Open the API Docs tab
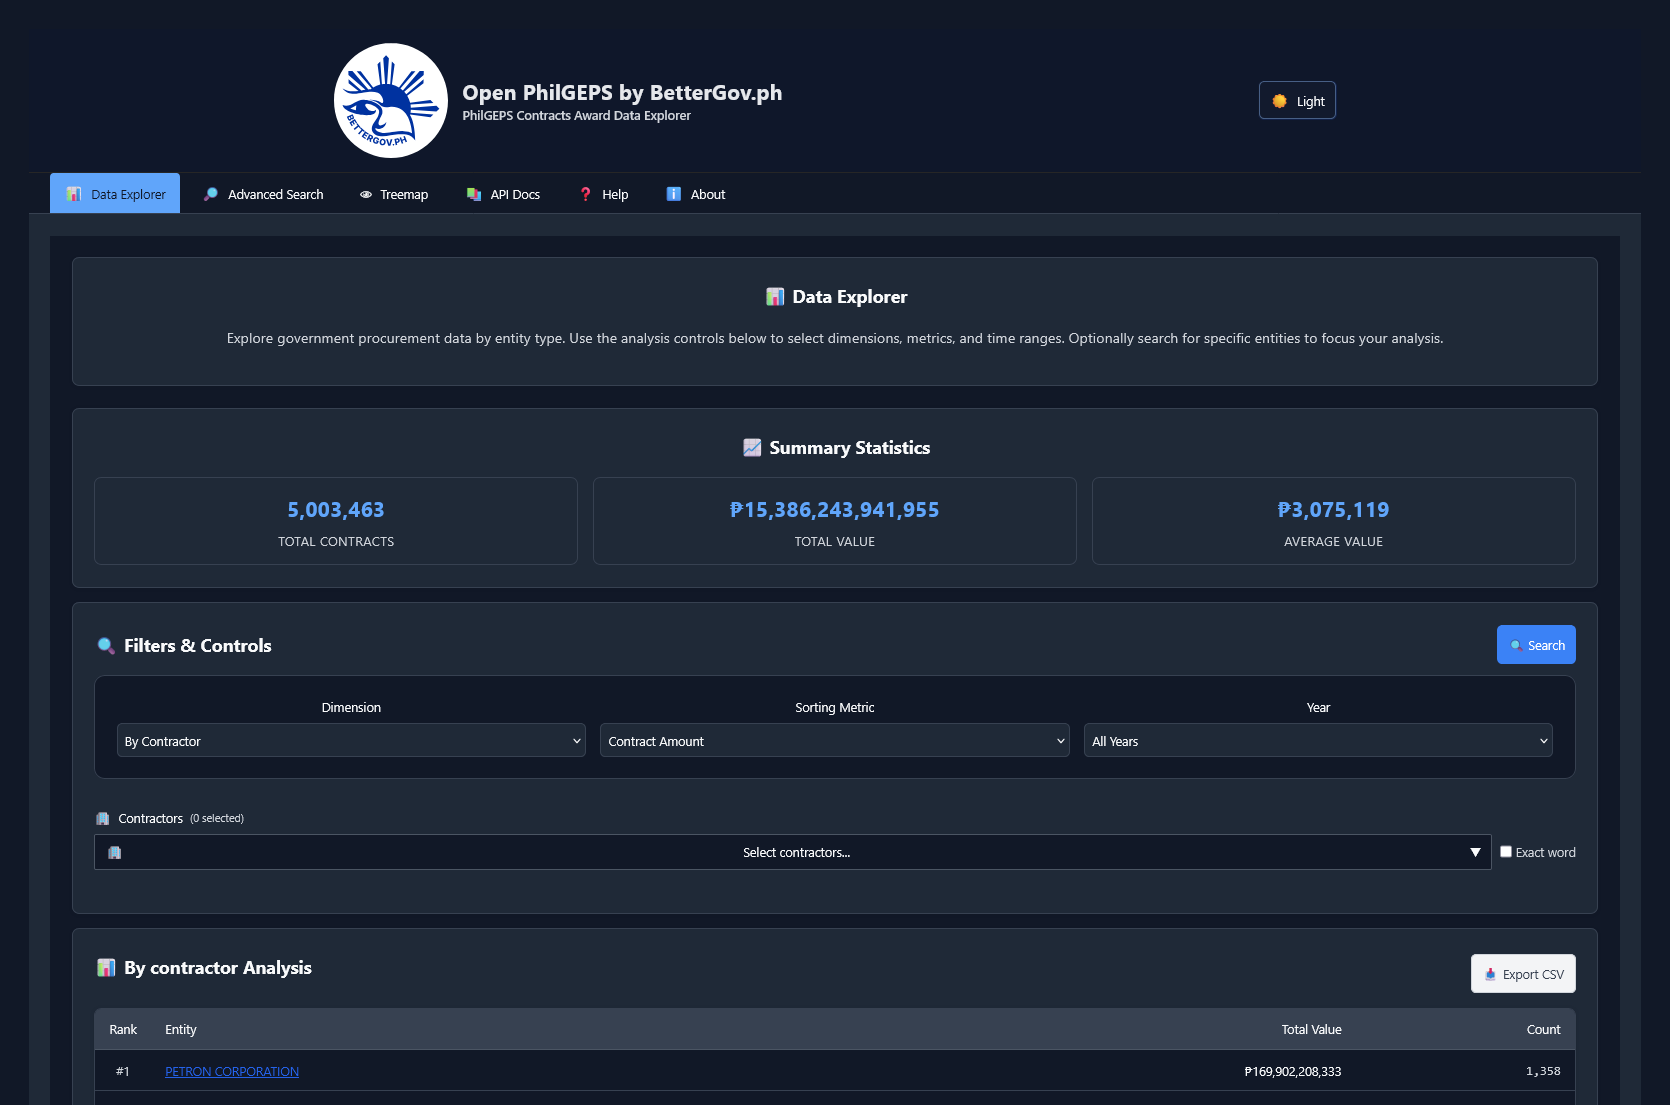The height and width of the screenshot is (1105, 1670). 503,194
